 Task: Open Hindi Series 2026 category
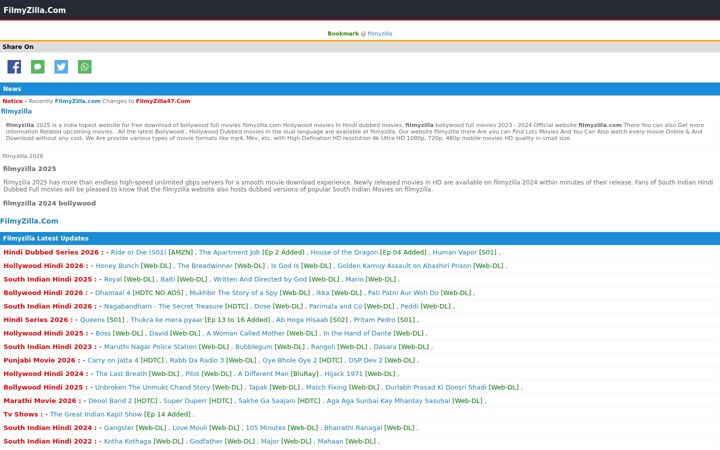point(36,320)
